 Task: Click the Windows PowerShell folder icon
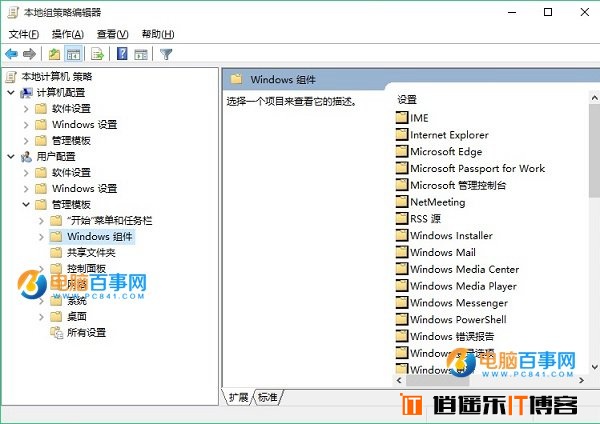tap(401, 319)
